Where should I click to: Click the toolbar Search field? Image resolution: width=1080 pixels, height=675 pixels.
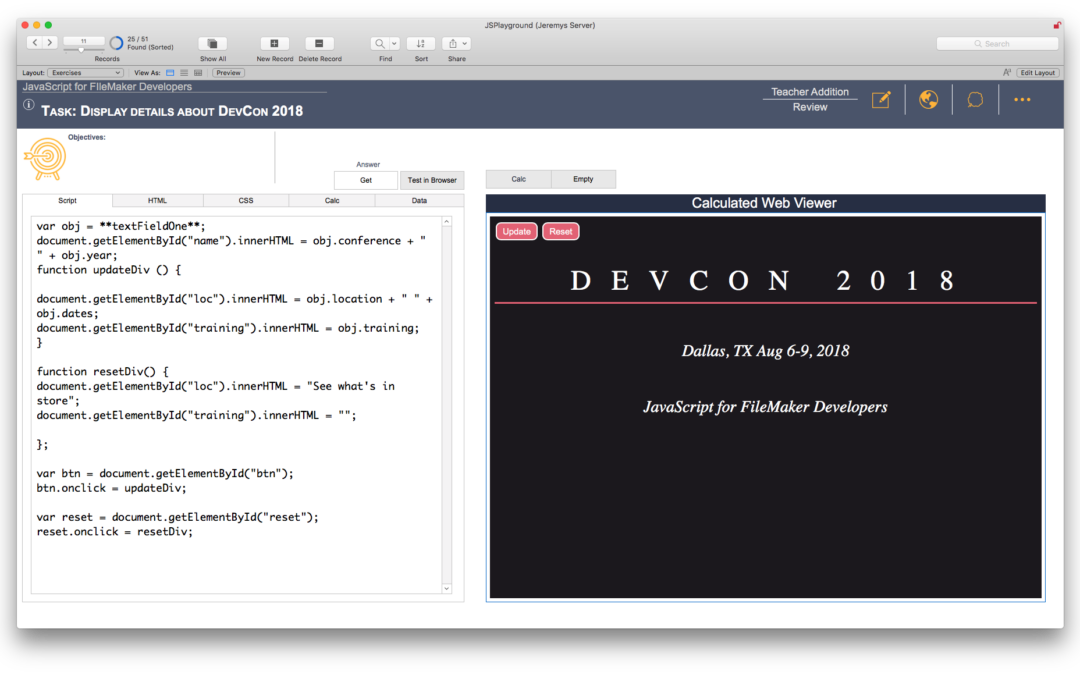pos(997,43)
